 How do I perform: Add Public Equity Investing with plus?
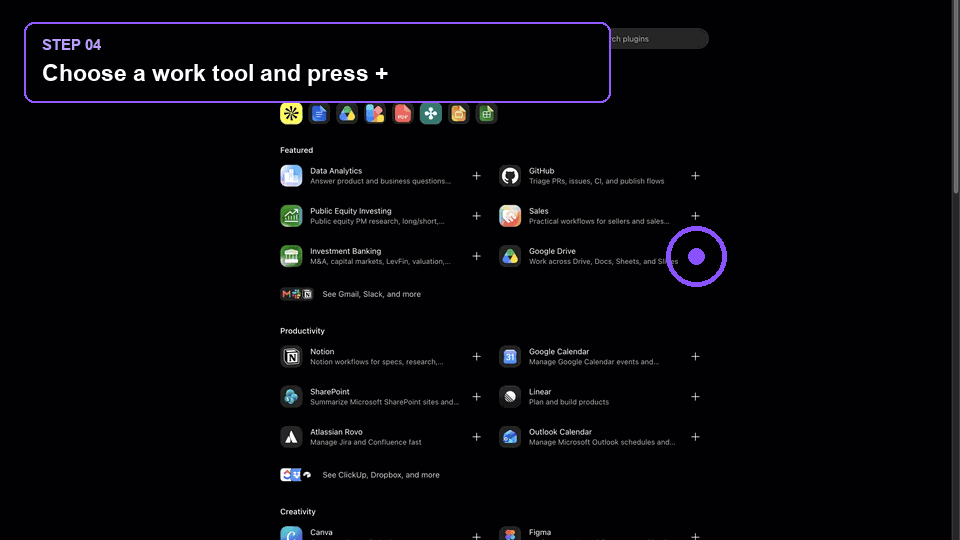click(x=476, y=216)
